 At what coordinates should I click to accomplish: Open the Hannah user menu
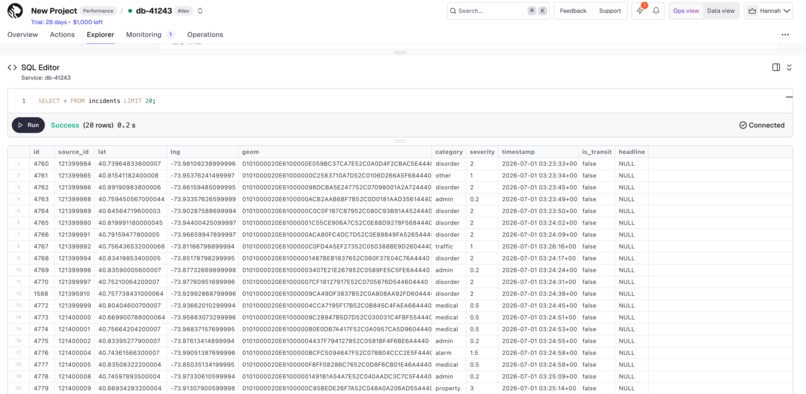(768, 11)
